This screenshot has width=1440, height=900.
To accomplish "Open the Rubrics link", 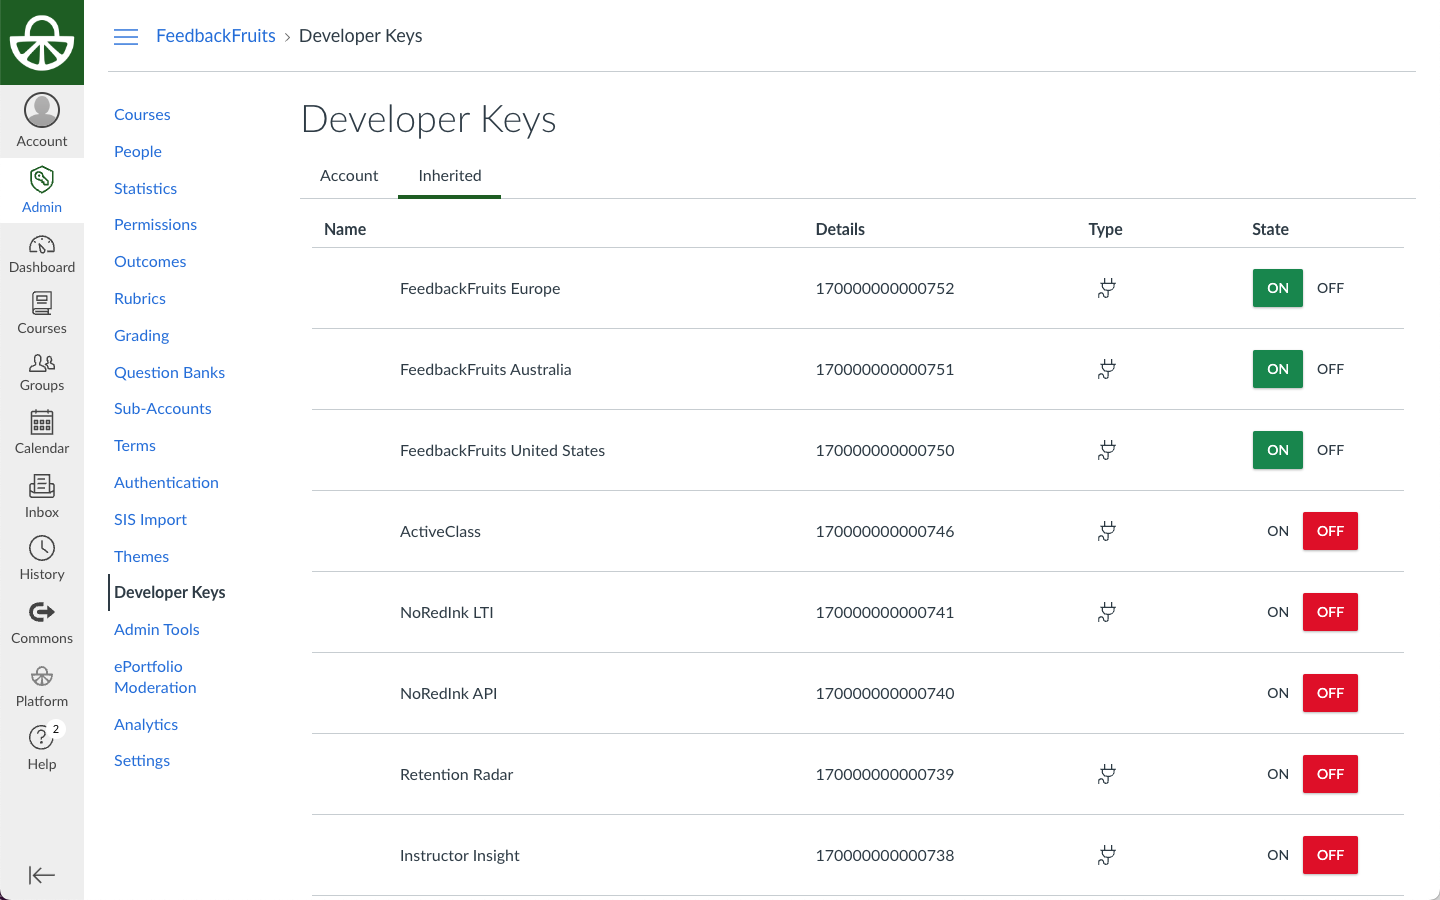I will pyautogui.click(x=140, y=298).
